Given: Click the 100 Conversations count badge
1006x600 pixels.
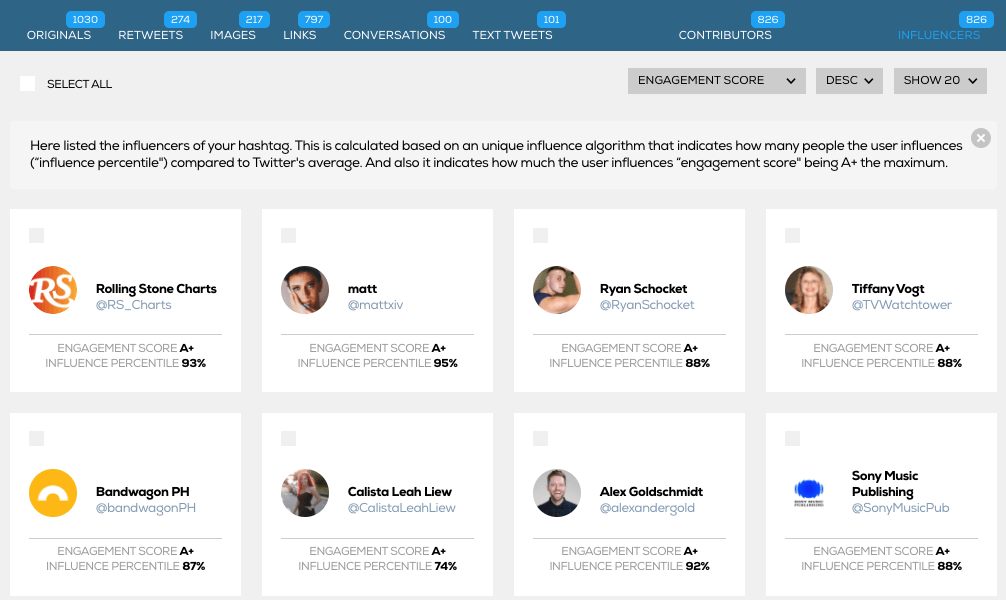Looking at the screenshot, I should click(x=443, y=19).
